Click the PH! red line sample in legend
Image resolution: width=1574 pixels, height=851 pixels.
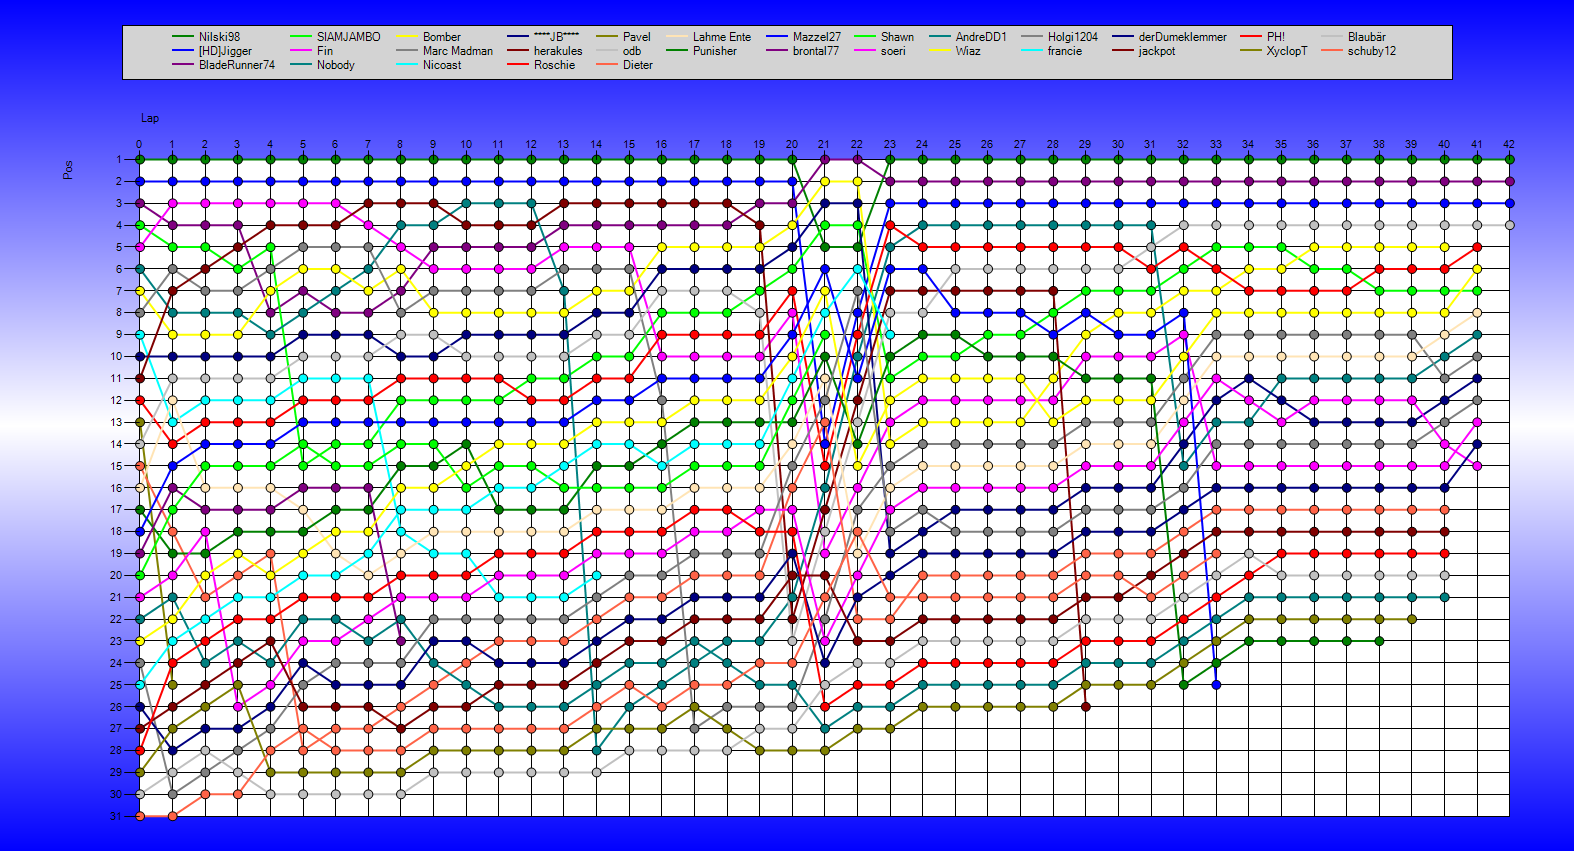1251,37
